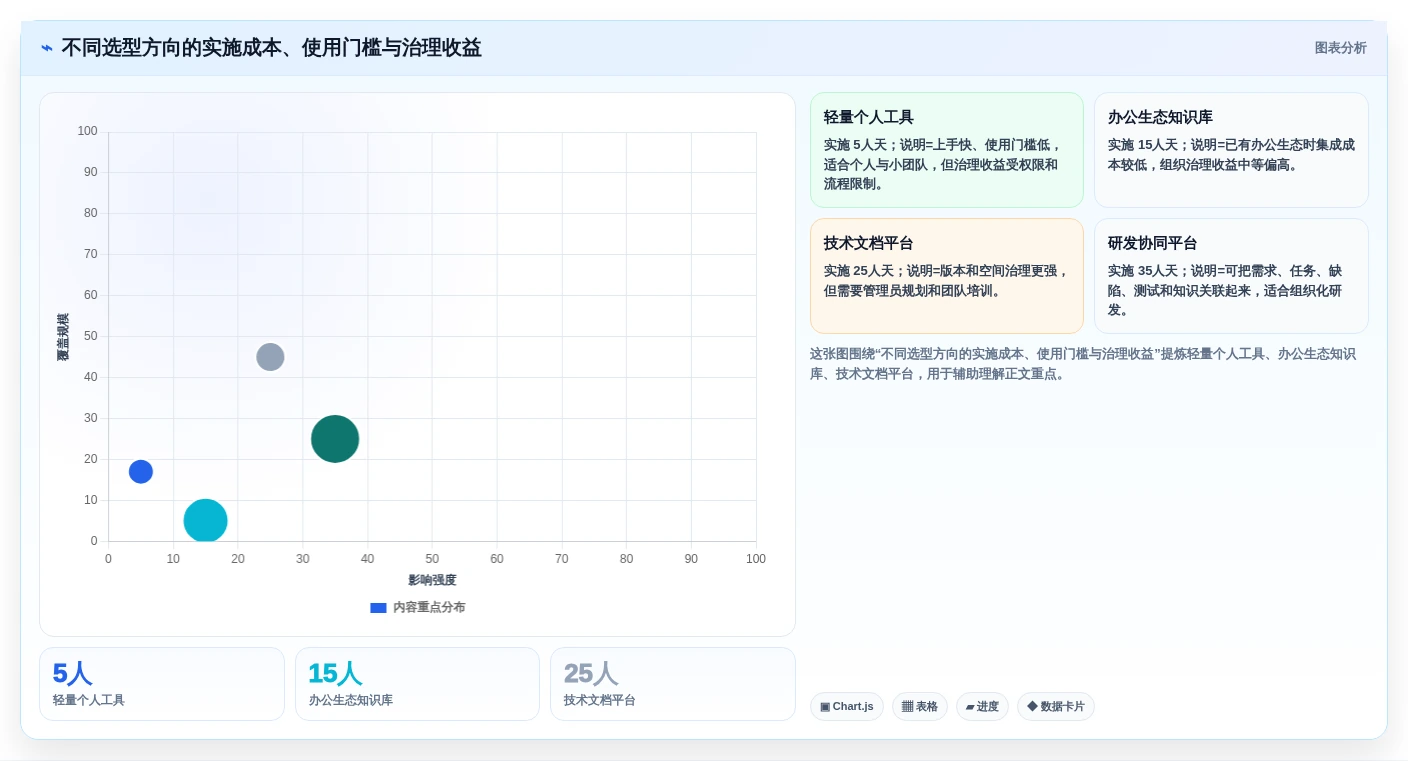The height and width of the screenshot is (761, 1408).
Task: Click the text 实施 35人天 in 研发协同平台 card
Action: tap(1146, 271)
